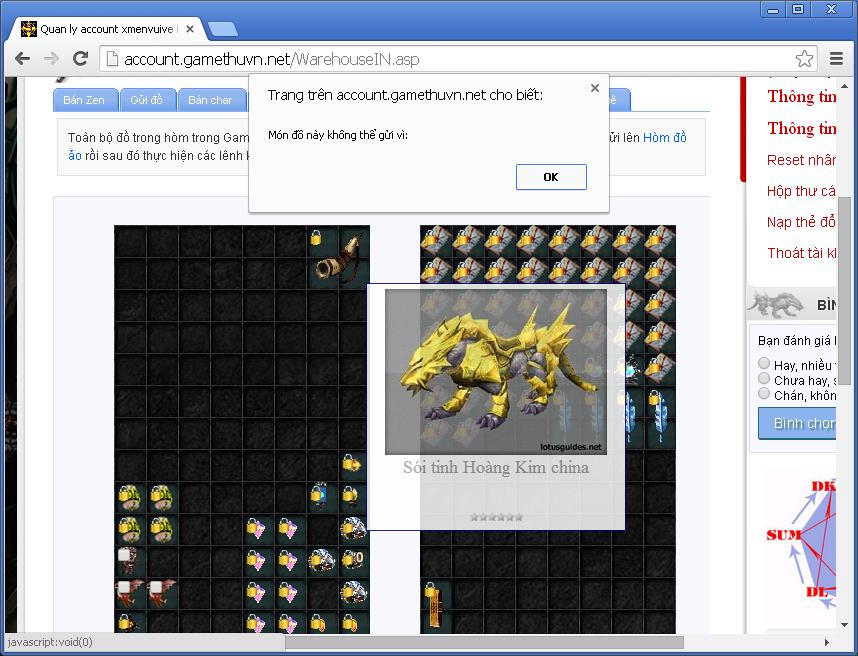This screenshot has width=858, height=656.
Task: Maximize the Chrome window
Action: [798, 9]
